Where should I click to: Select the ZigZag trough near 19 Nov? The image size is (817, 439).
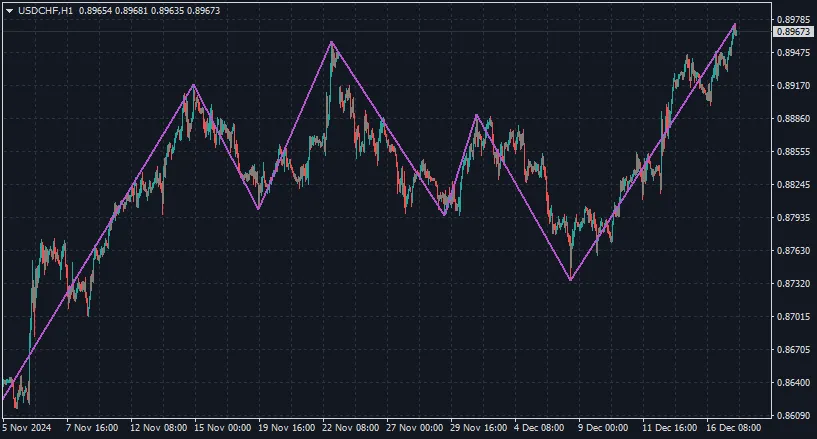coord(259,209)
